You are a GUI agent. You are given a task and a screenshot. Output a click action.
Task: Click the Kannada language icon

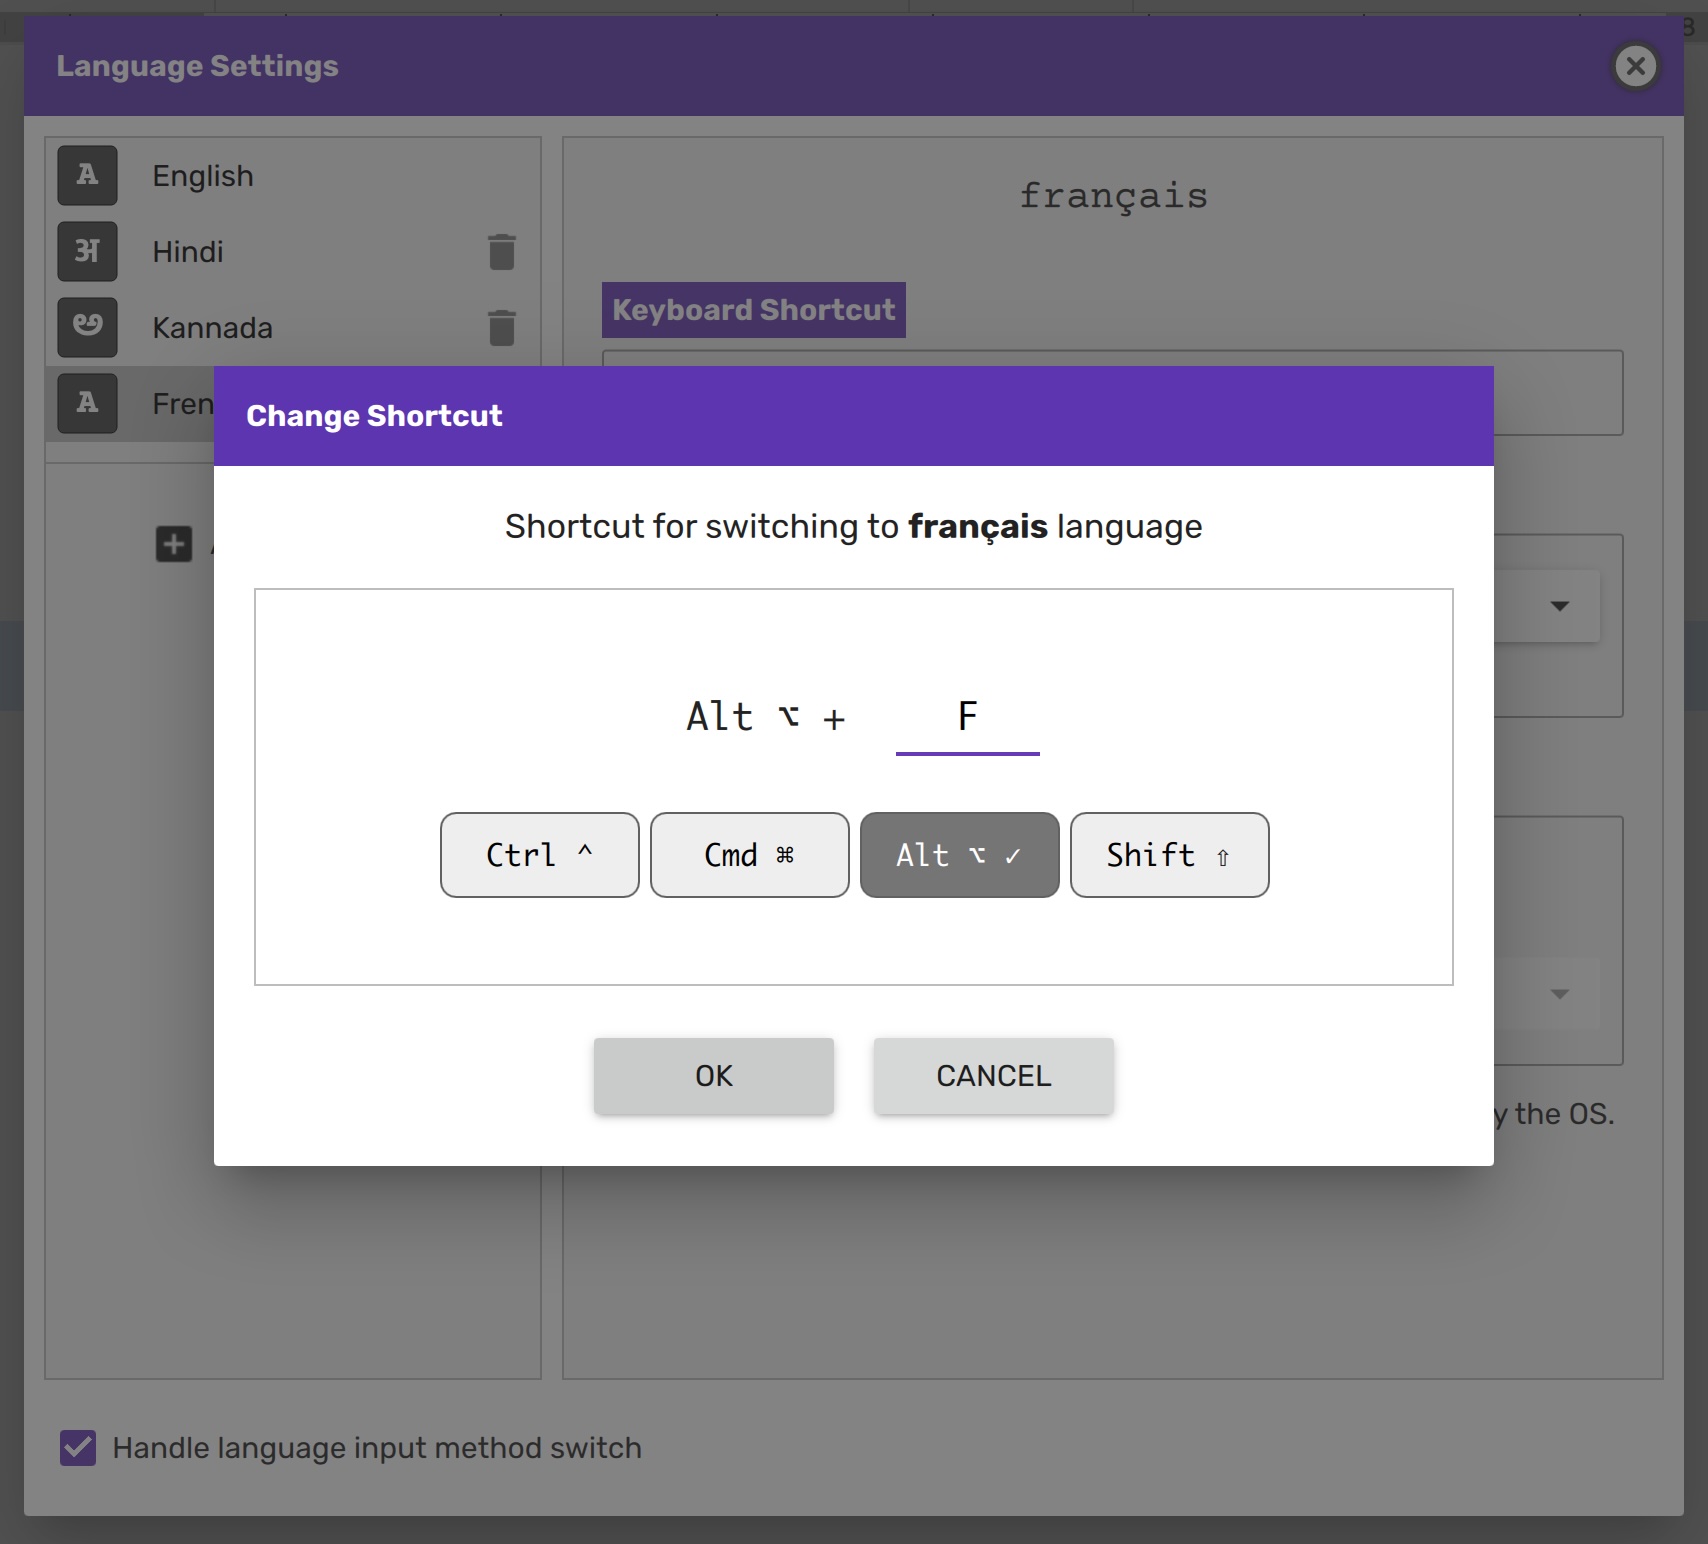87,328
